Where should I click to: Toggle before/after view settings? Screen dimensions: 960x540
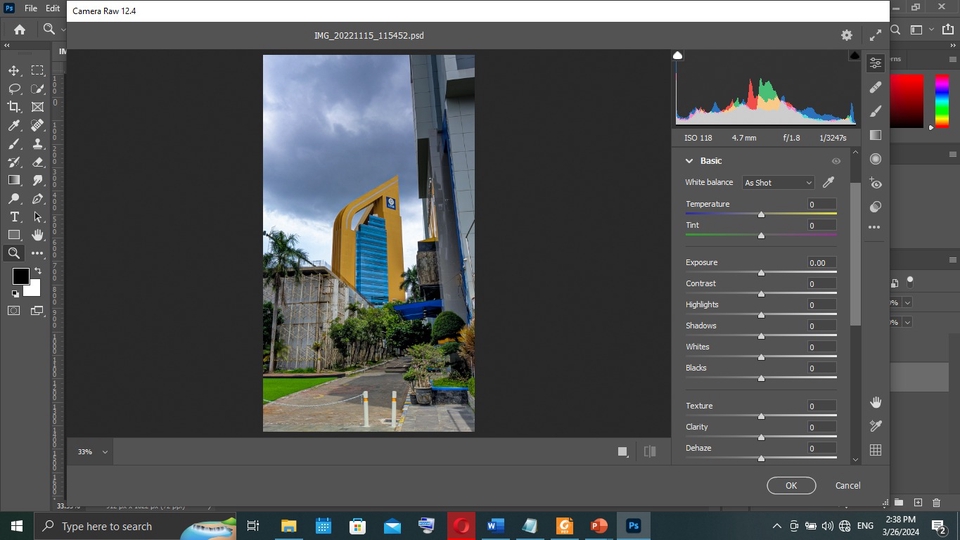[650, 452]
